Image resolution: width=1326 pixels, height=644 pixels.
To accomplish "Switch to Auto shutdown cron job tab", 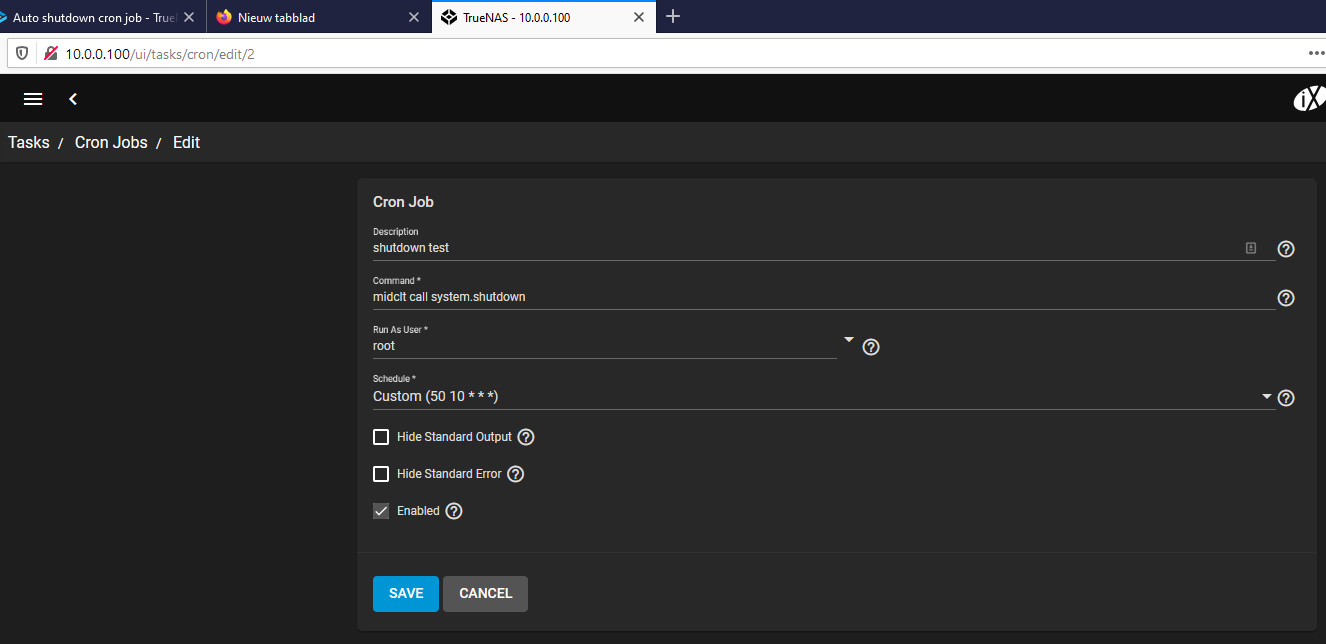I will click(95, 17).
